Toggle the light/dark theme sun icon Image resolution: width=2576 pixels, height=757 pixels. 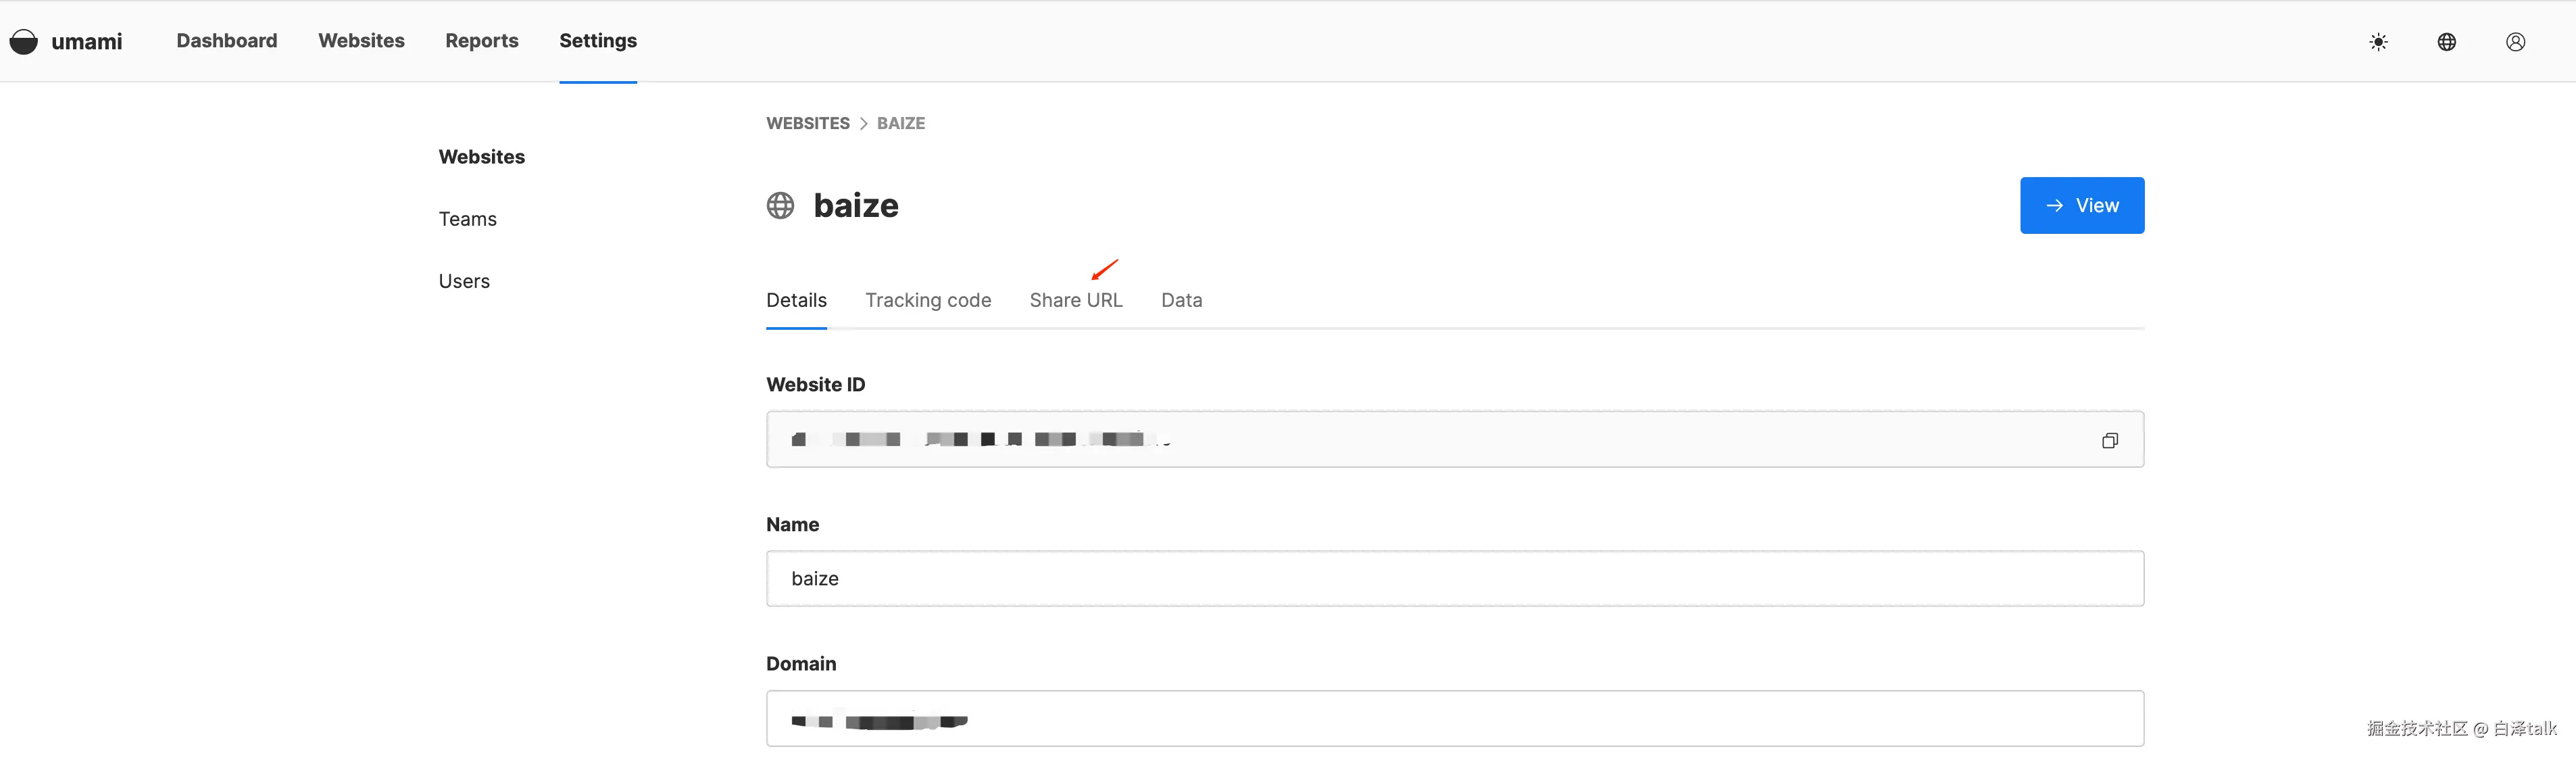coord(2378,42)
